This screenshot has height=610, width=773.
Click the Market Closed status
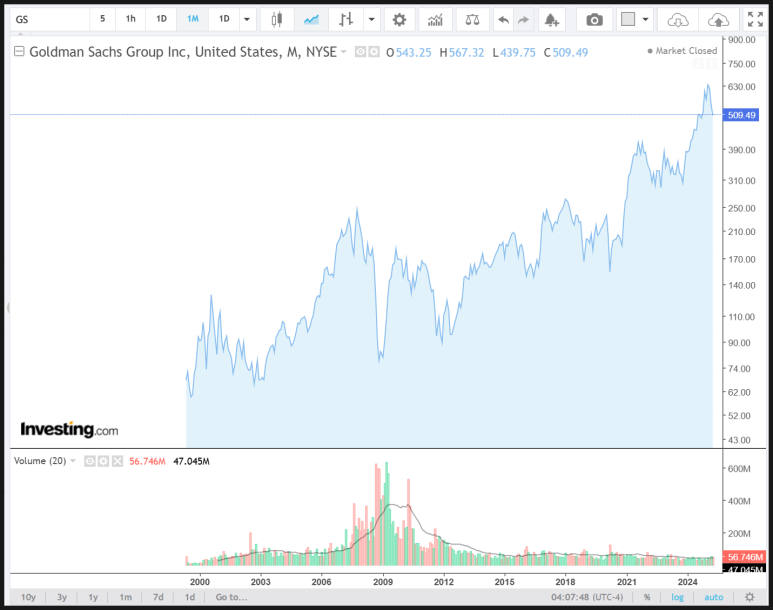(682, 51)
